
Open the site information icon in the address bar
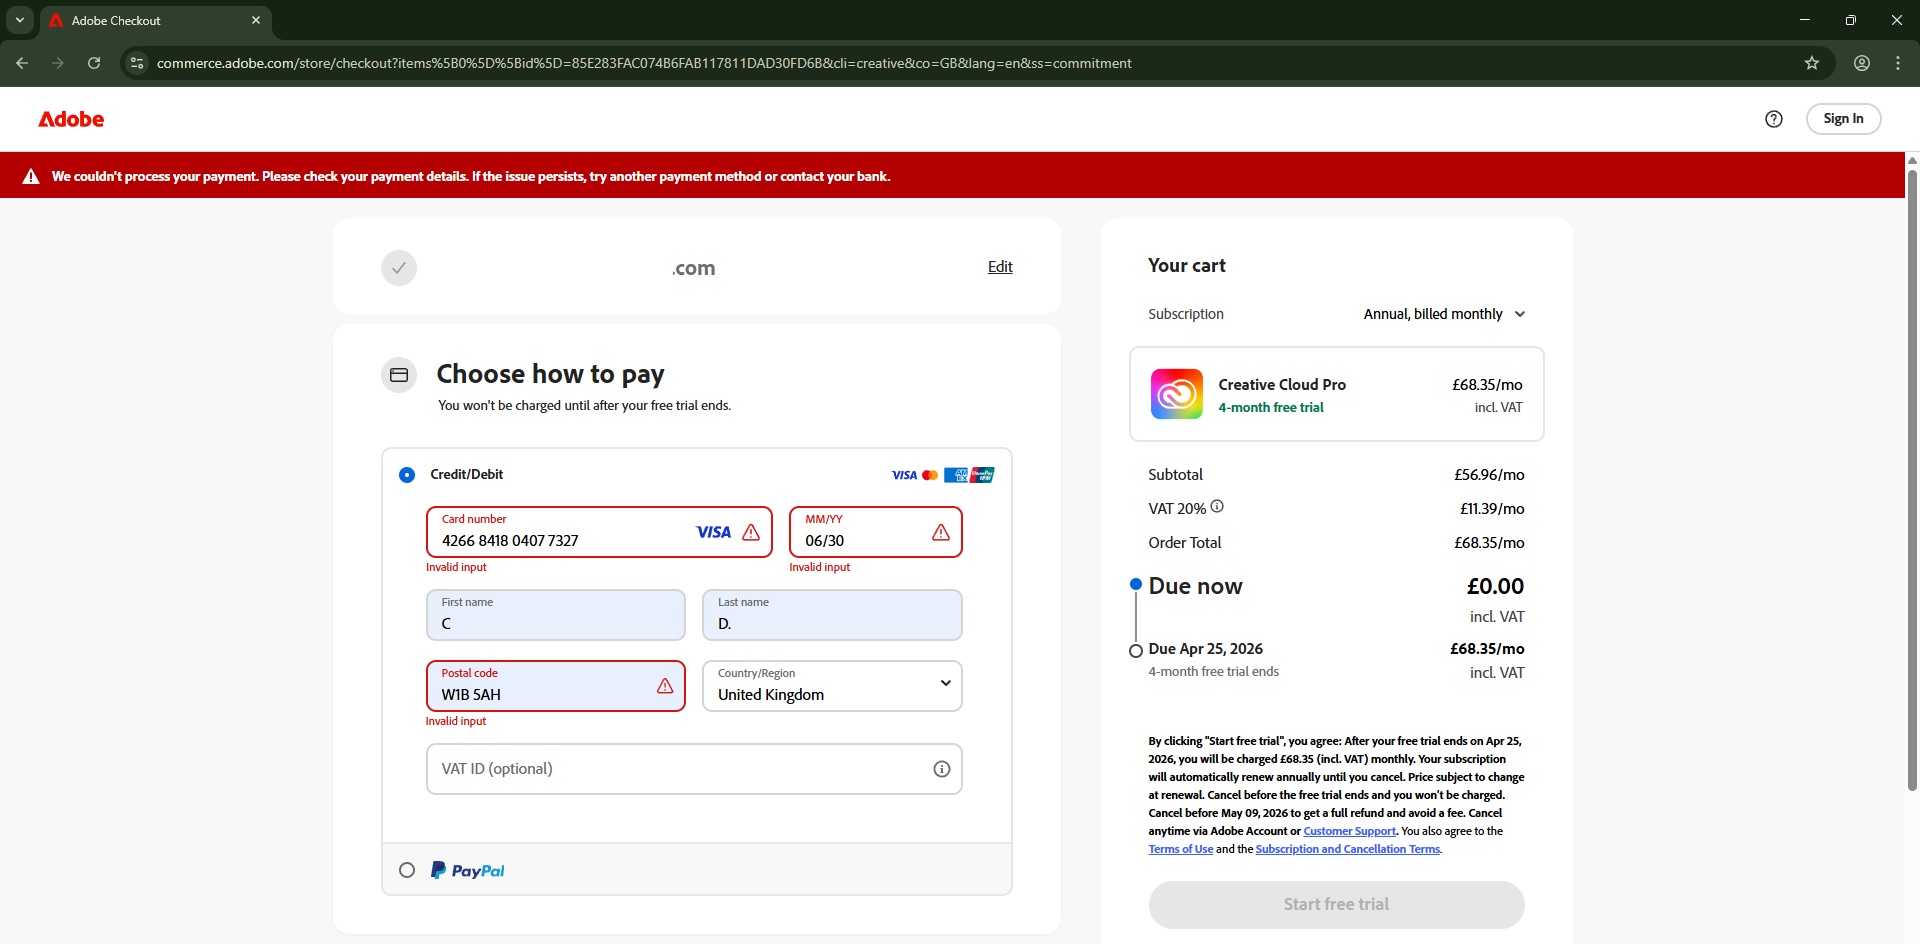pyautogui.click(x=137, y=63)
